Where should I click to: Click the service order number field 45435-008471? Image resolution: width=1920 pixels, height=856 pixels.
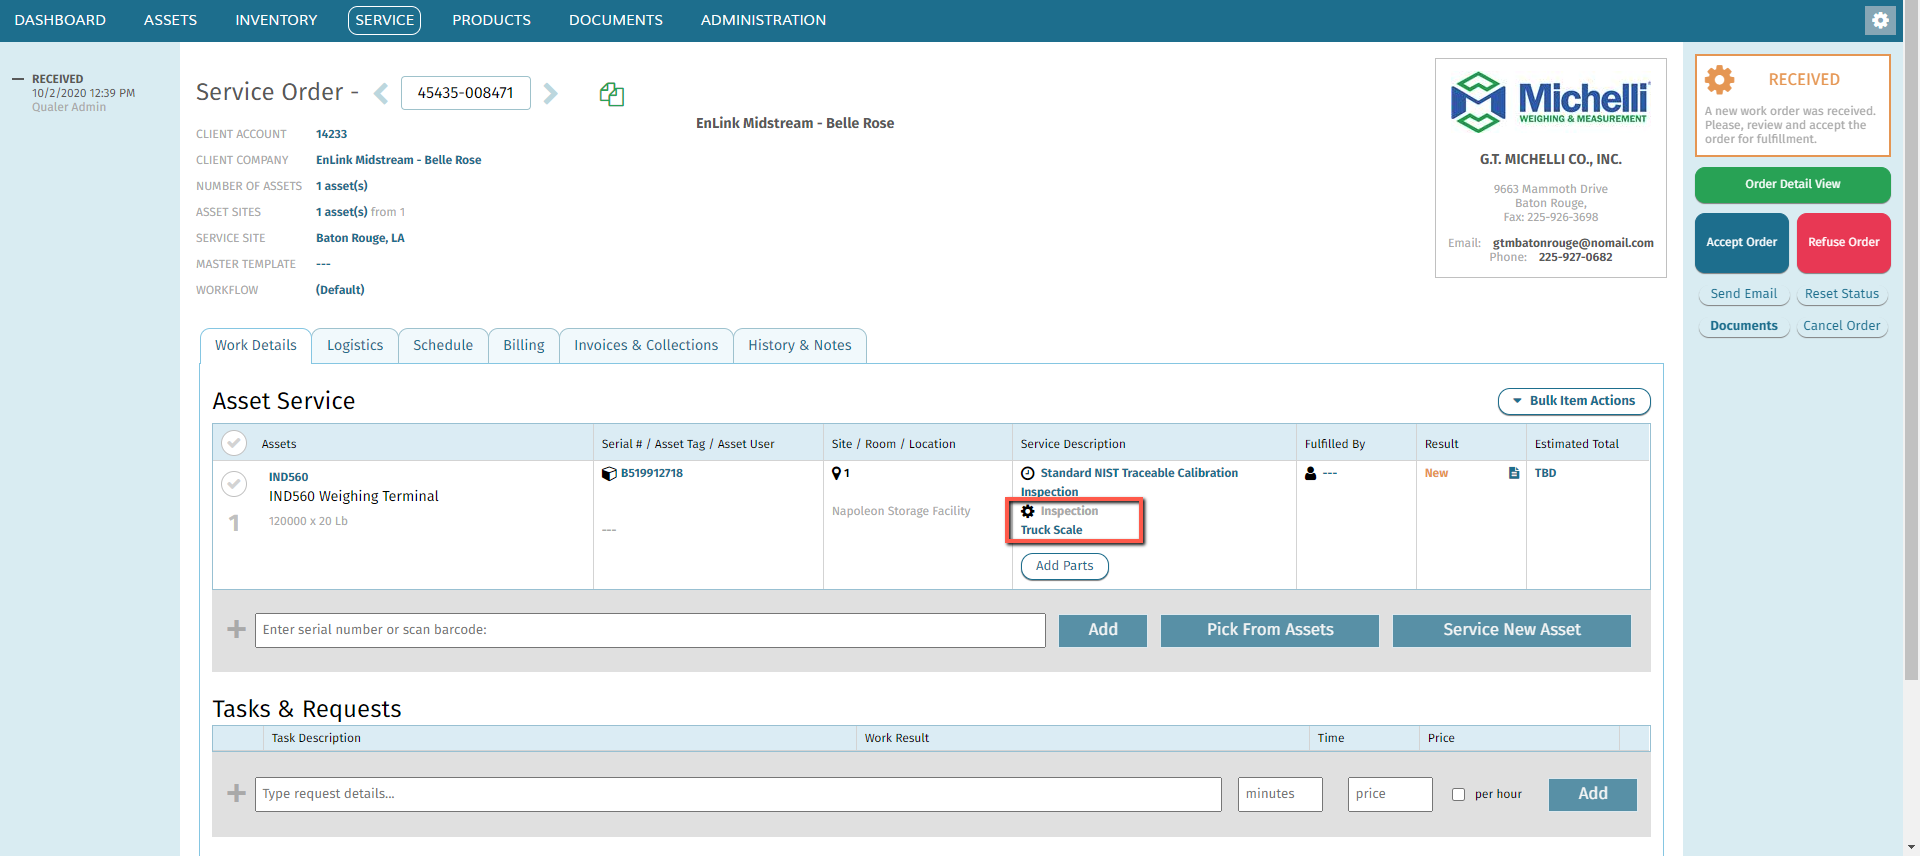[x=465, y=93]
